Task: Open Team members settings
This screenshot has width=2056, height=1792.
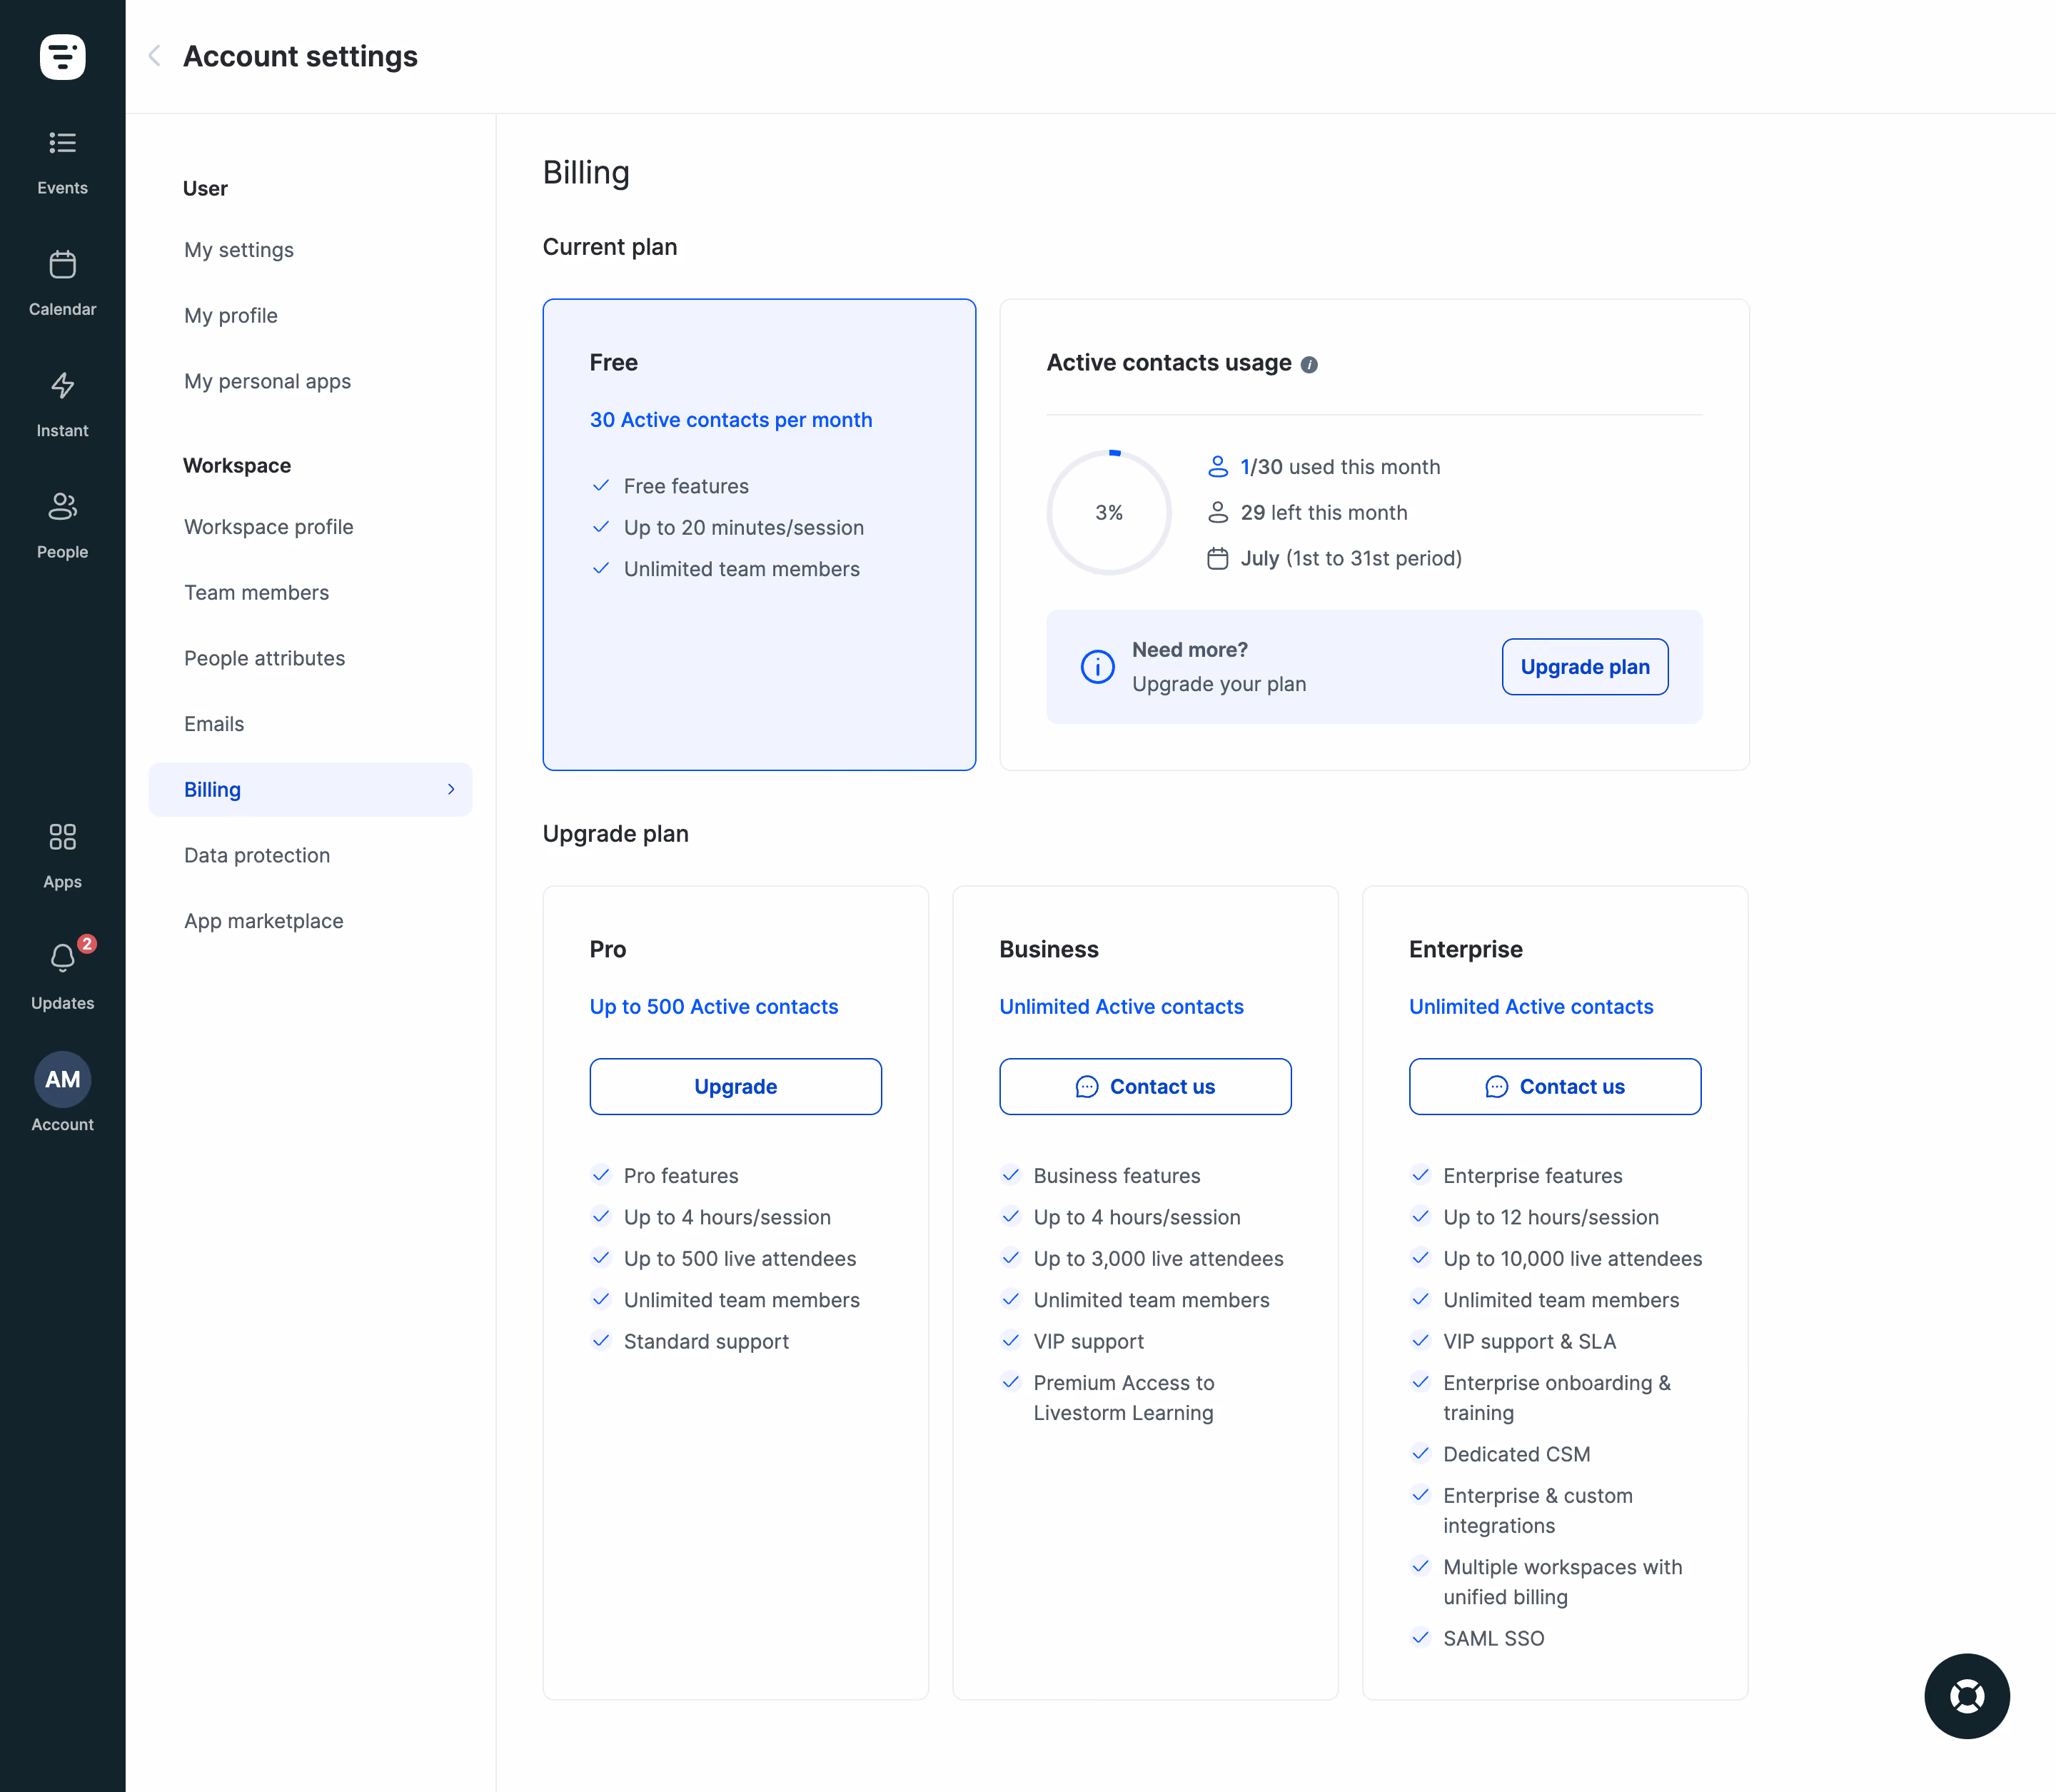Action: 256,592
